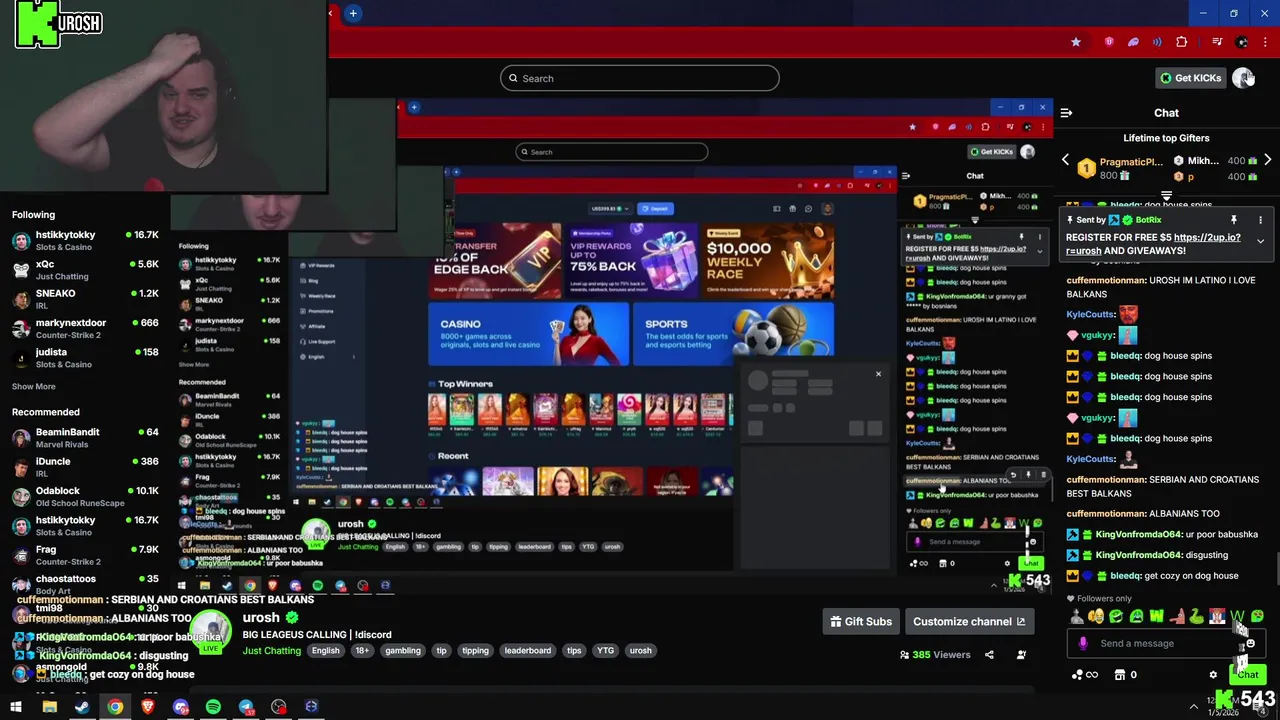Click the urosh channel name
This screenshot has width=1280, height=720.
pyautogui.click(x=261, y=618)
